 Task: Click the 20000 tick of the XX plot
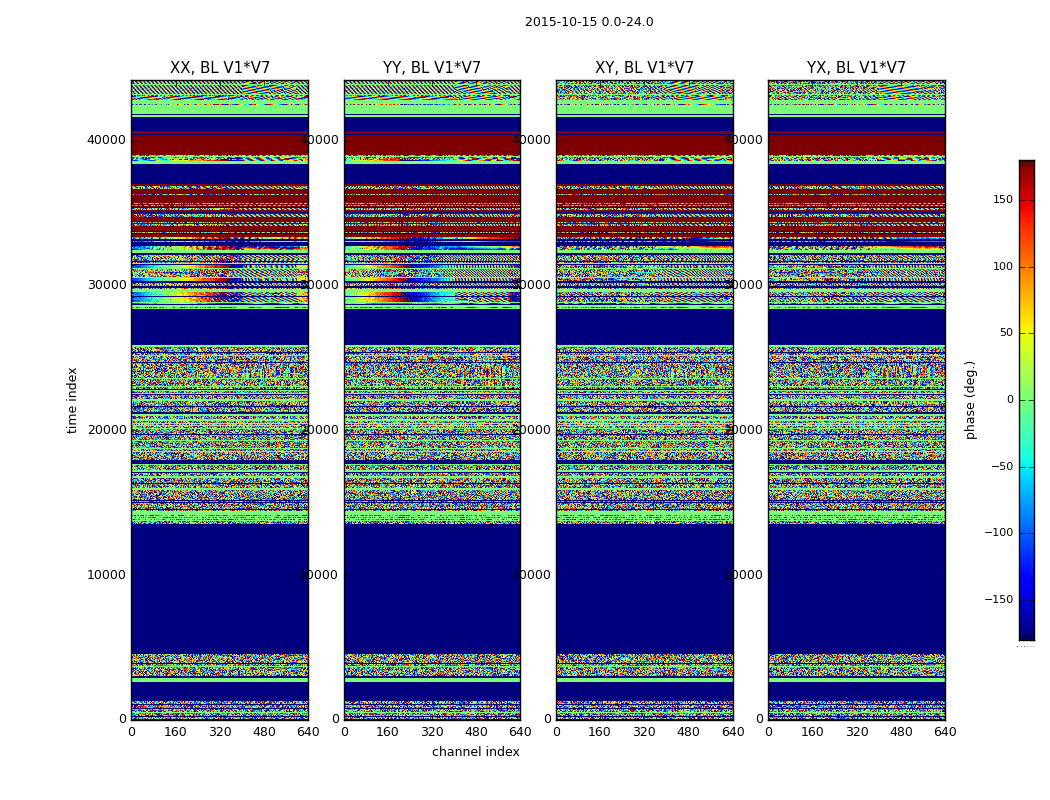click(x=106, y=430)
